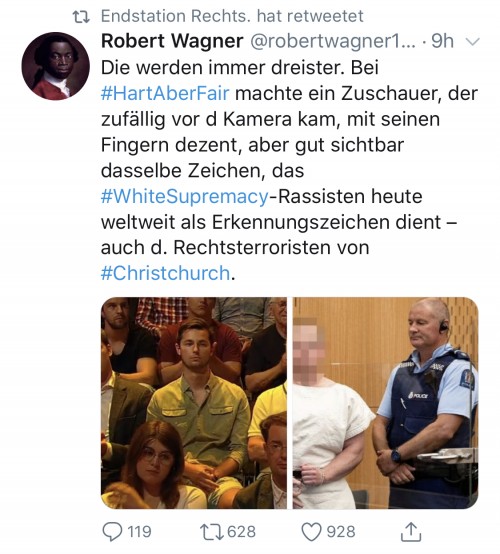
Task: Open the #Christchurch hashtag
Action: [165, 273]
